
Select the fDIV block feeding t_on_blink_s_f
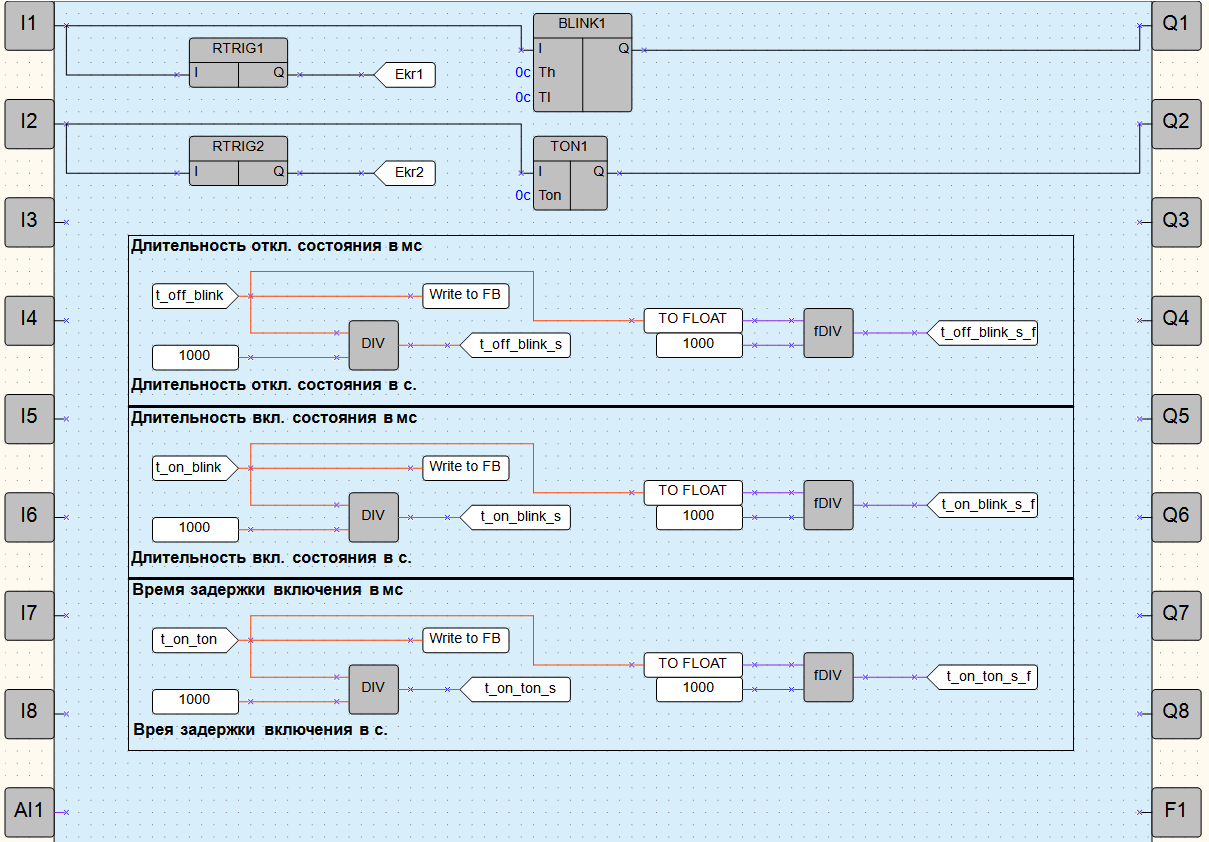point(828,504)
